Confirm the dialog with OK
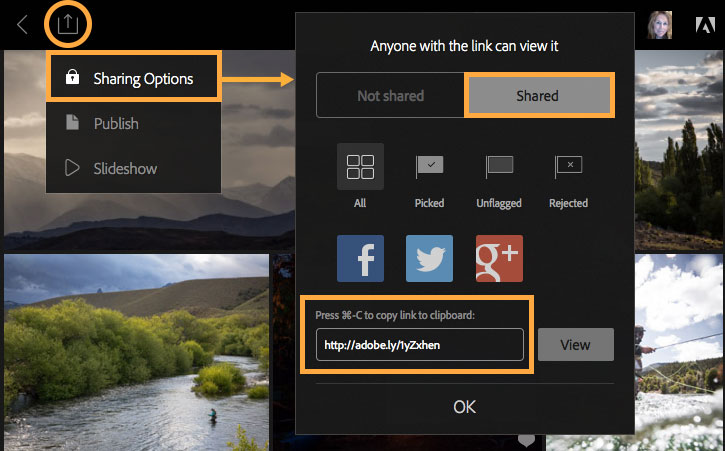 [x=464, y=407]
